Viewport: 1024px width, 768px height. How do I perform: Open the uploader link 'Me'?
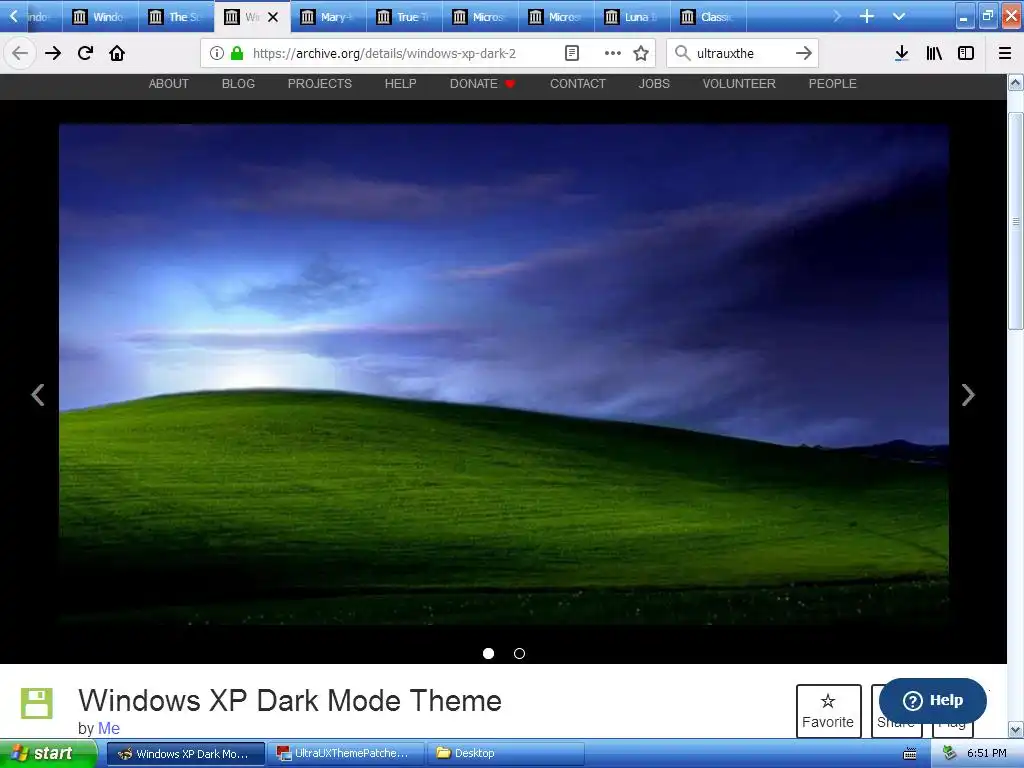(109, 728)
